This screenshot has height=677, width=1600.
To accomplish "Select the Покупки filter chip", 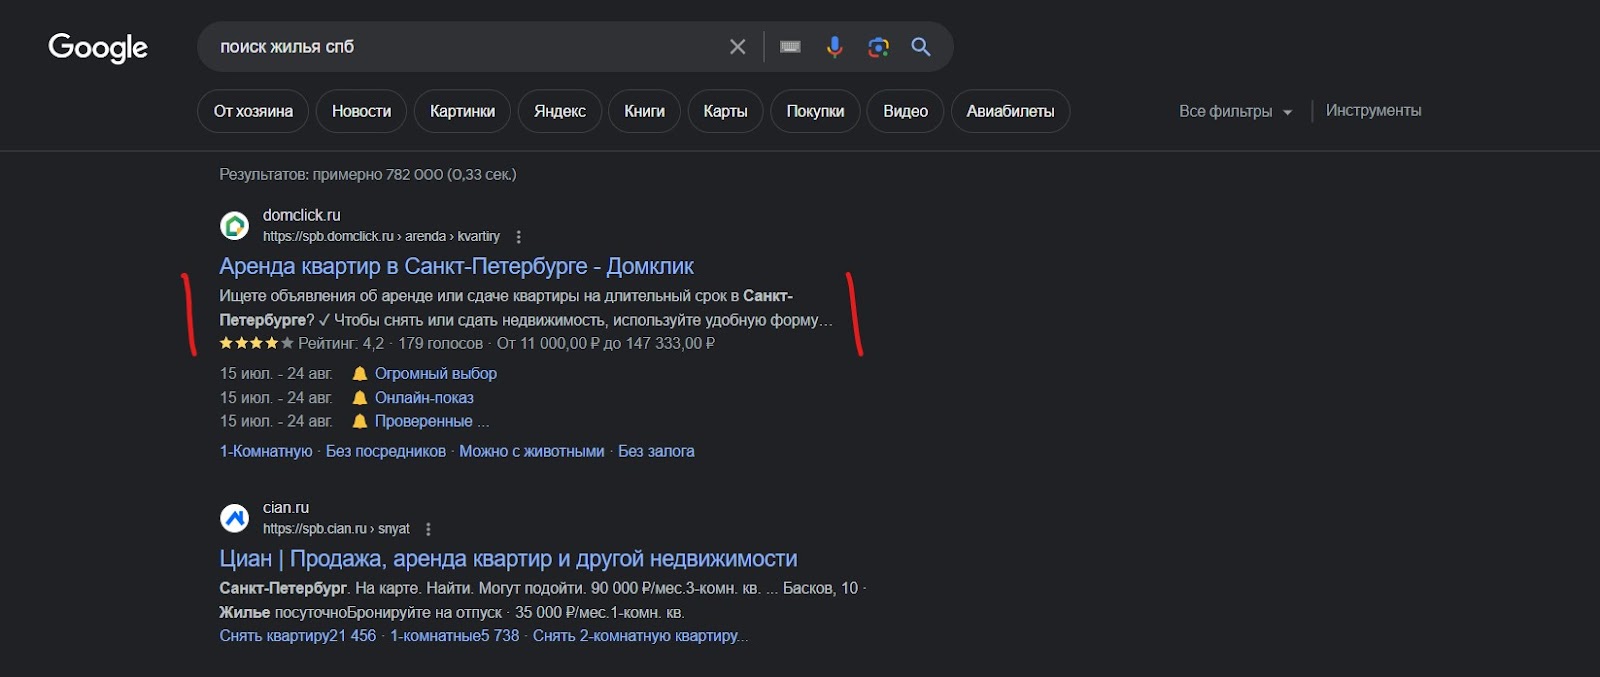I will (x=815, y=111).
